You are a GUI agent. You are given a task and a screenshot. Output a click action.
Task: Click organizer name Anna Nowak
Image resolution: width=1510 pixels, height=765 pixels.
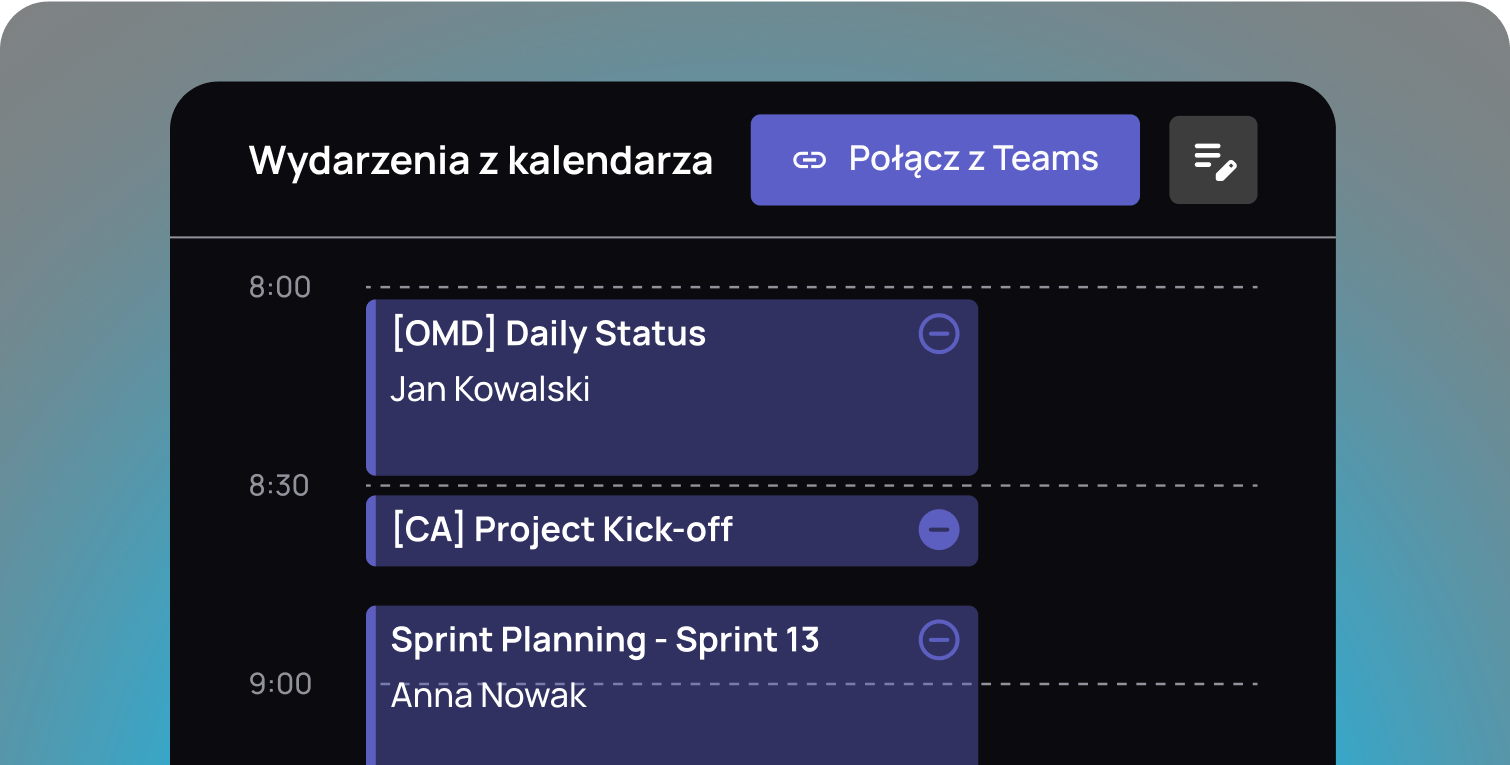(488, 695)
